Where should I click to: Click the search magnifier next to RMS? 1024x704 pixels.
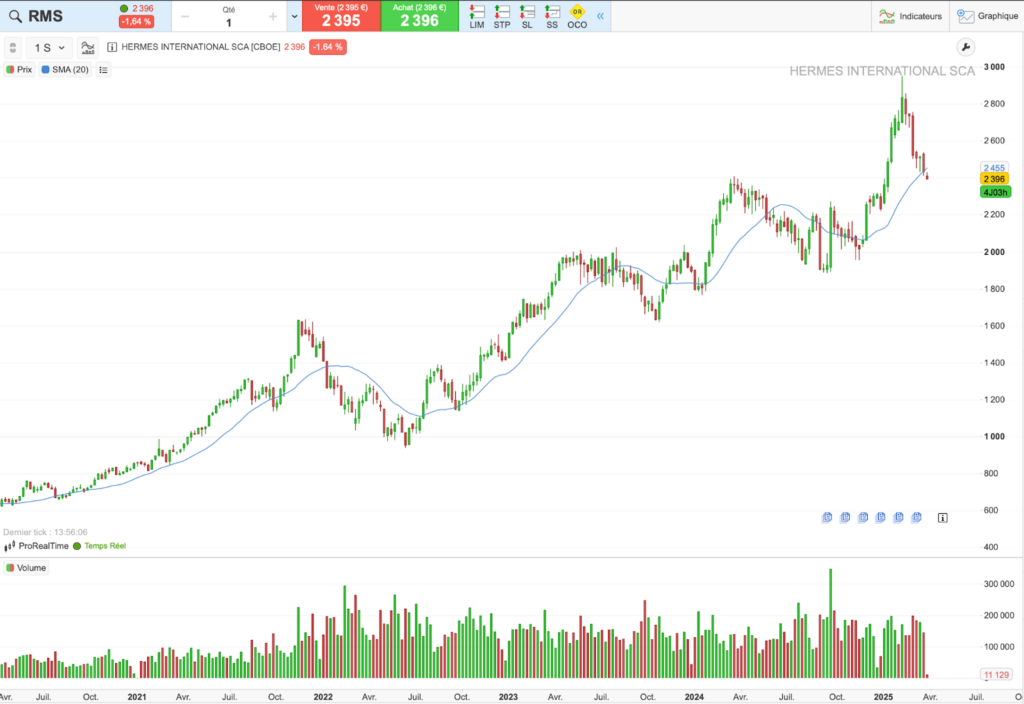coord(15,16)
